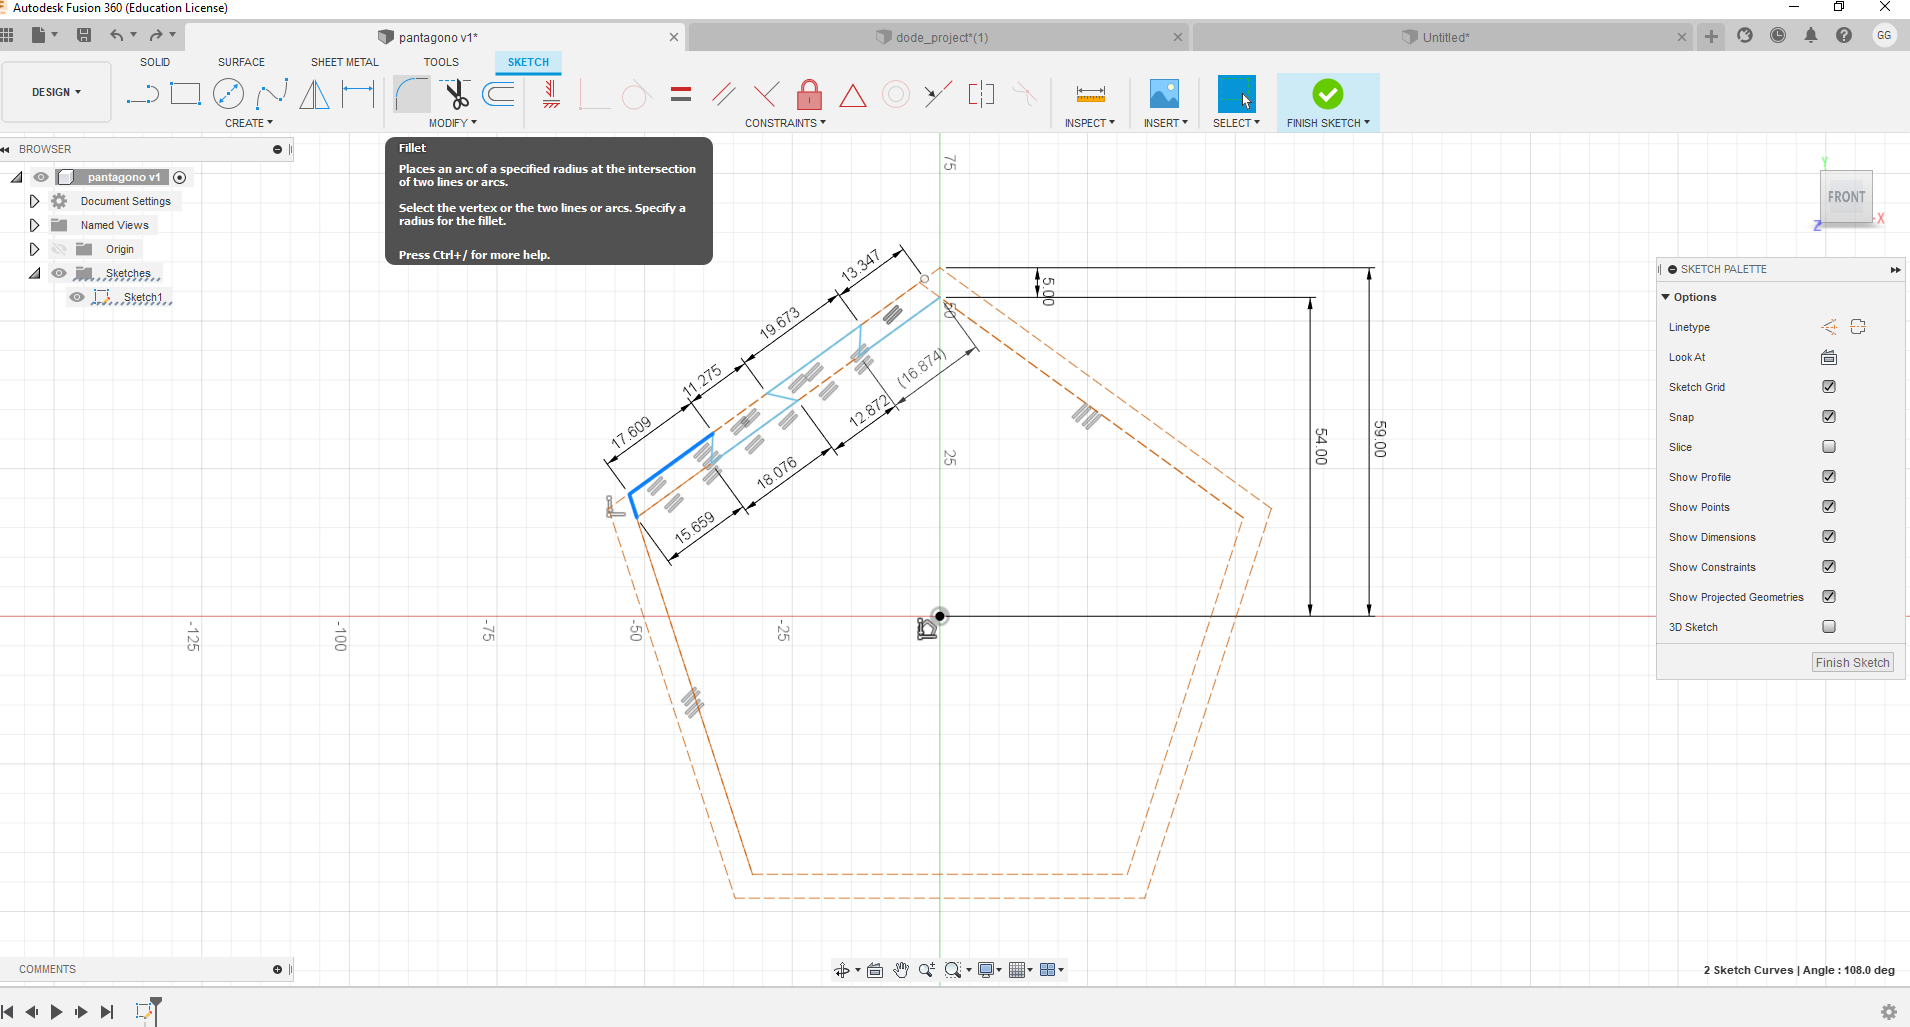The image size is (1910, 1027).
Task: Apply the Perpendicular constraint
Action: [x=766, y=95]
